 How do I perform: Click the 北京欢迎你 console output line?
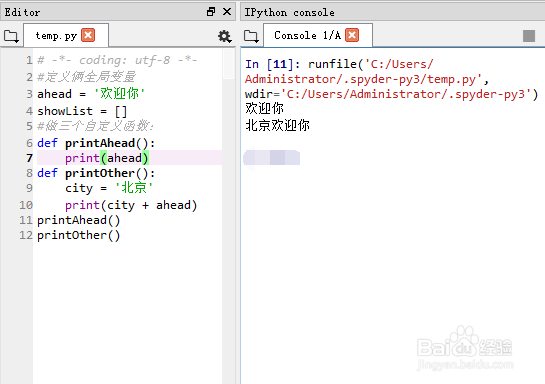point(277,125)
